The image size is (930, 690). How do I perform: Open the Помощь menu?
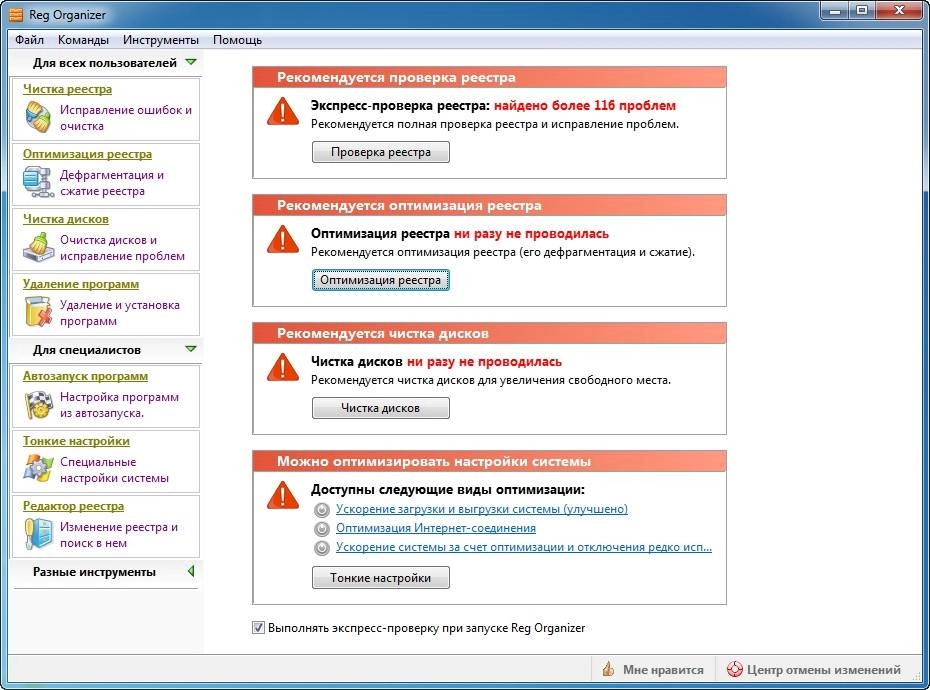[x=237, y=40]
